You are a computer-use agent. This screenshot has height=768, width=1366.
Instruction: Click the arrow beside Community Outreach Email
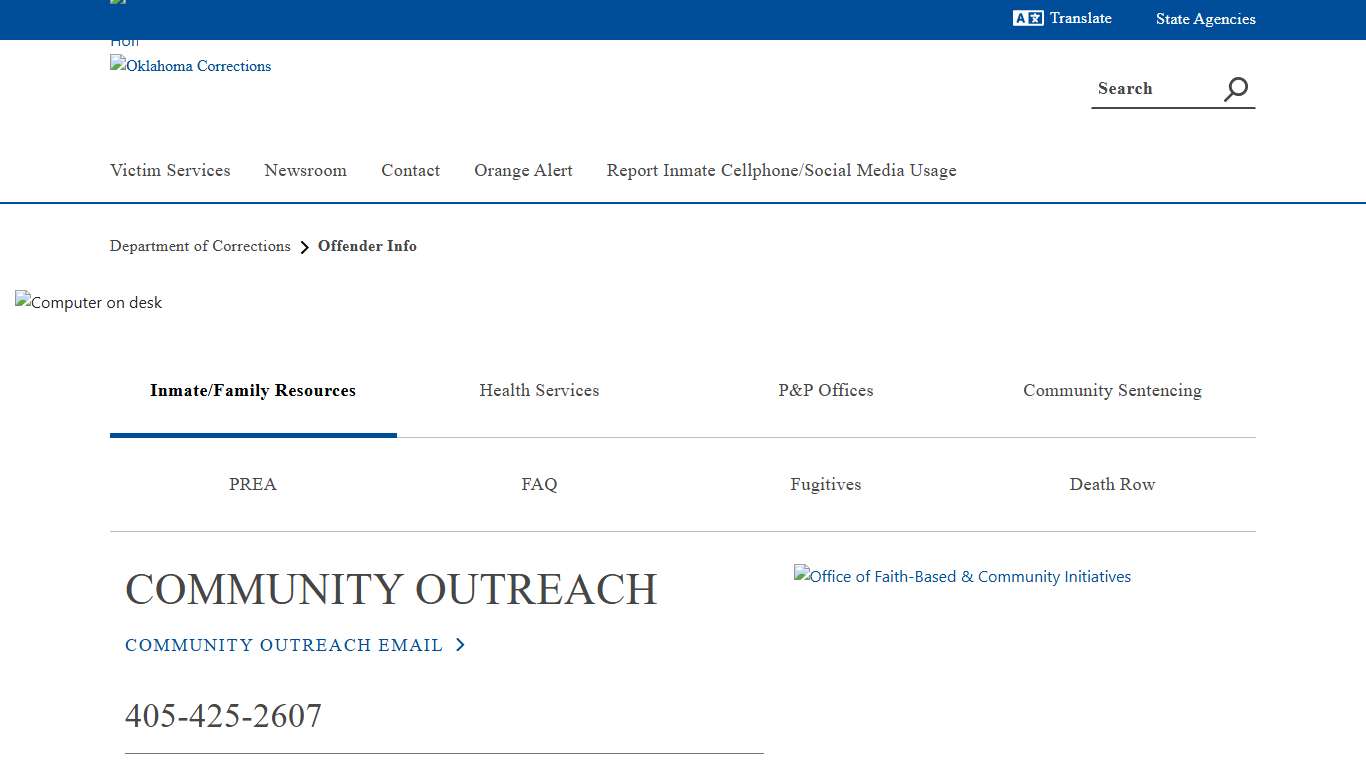(x=460, y=645)
